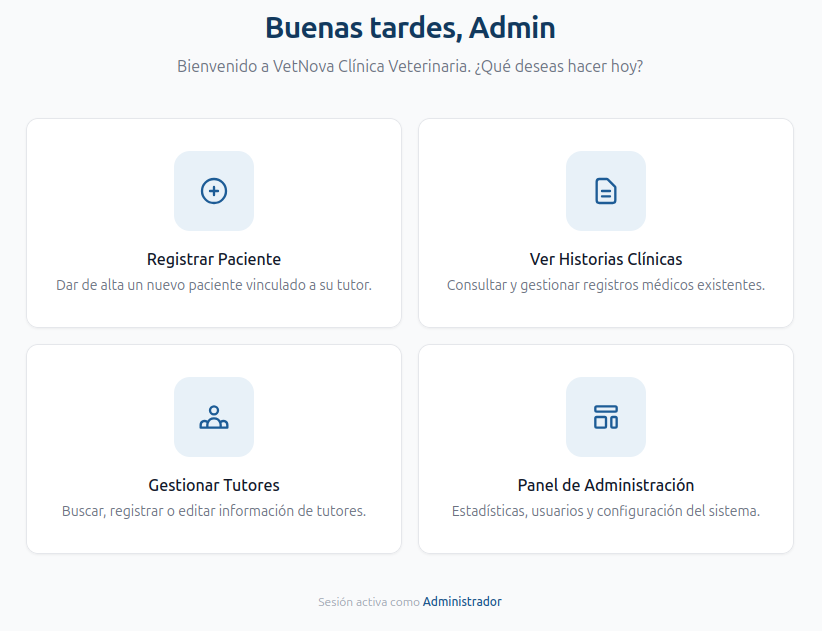Click the document icon for Historias Clínicas

605,191
